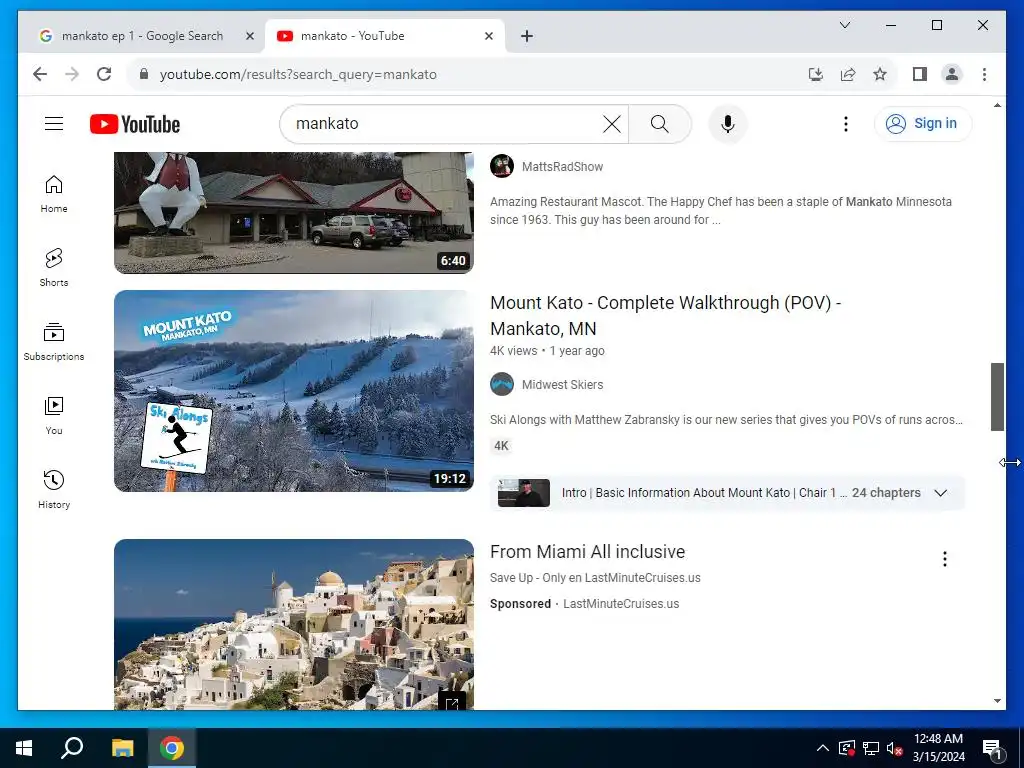Open the Santorini cruise ad image
1024x768 pixels.
(x=293, y=624)
